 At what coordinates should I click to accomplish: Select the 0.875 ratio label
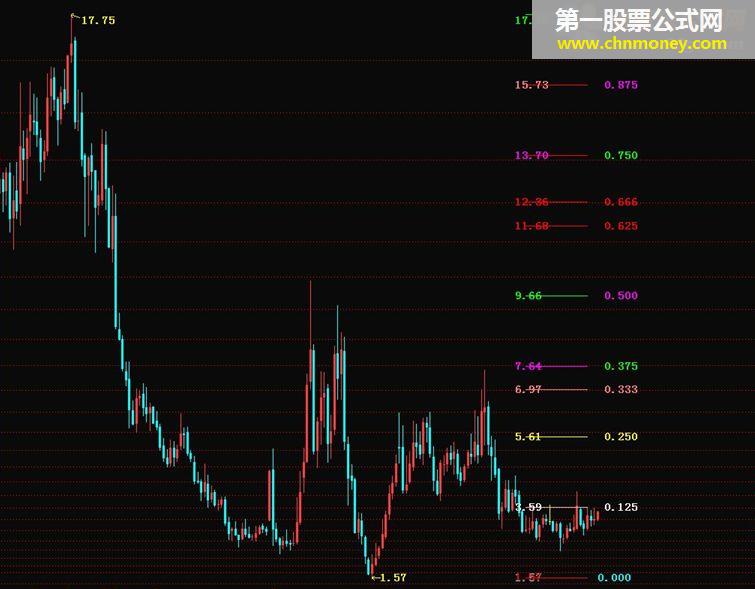(x=621, y=85)
